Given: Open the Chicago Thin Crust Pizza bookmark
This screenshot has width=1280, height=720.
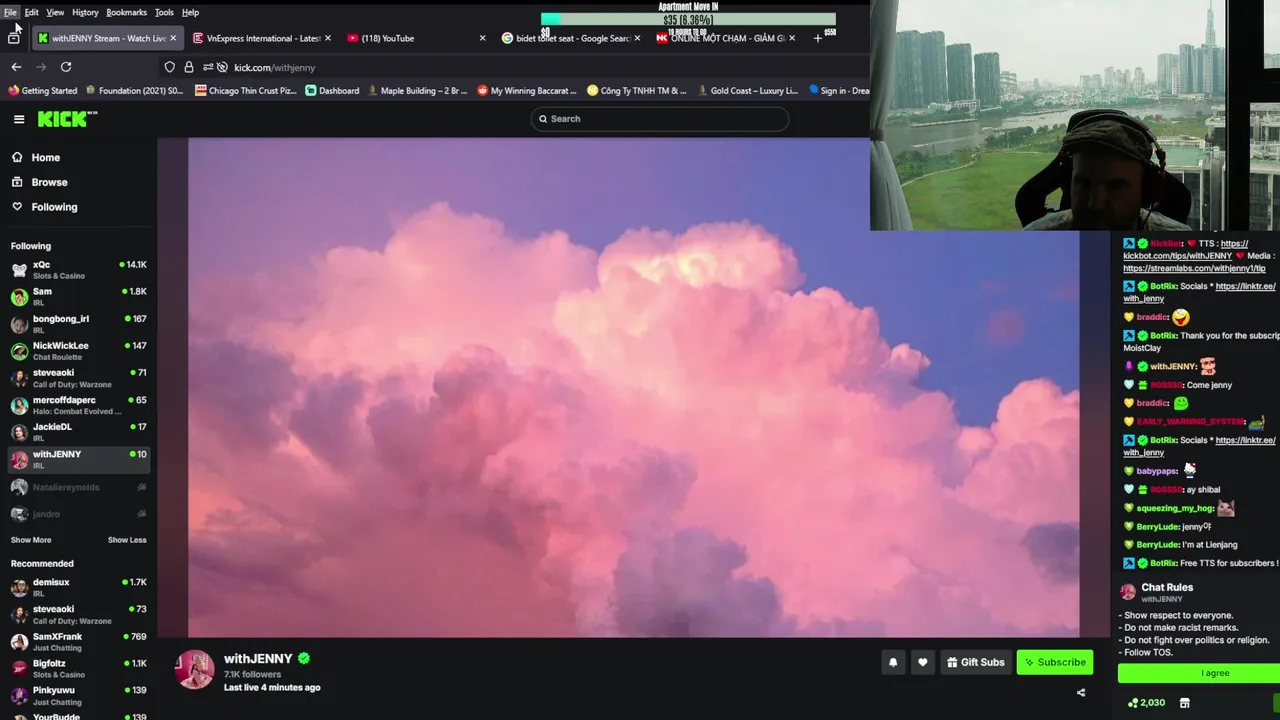Looking at the screenshot, I should pos(246,91).
